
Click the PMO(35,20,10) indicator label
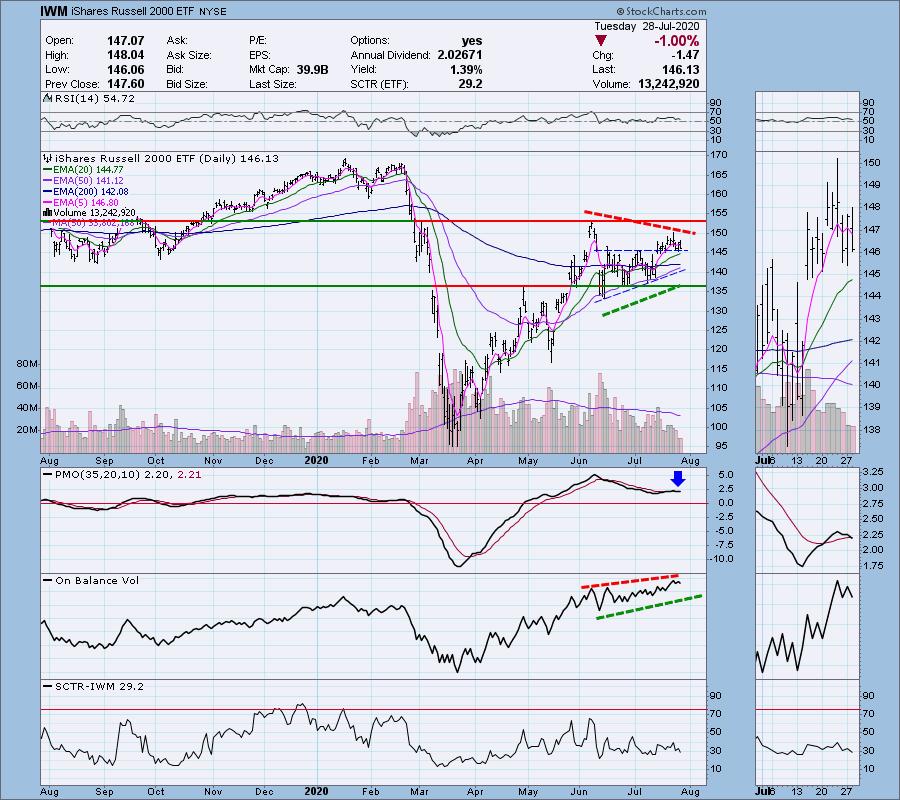[128, 475]
